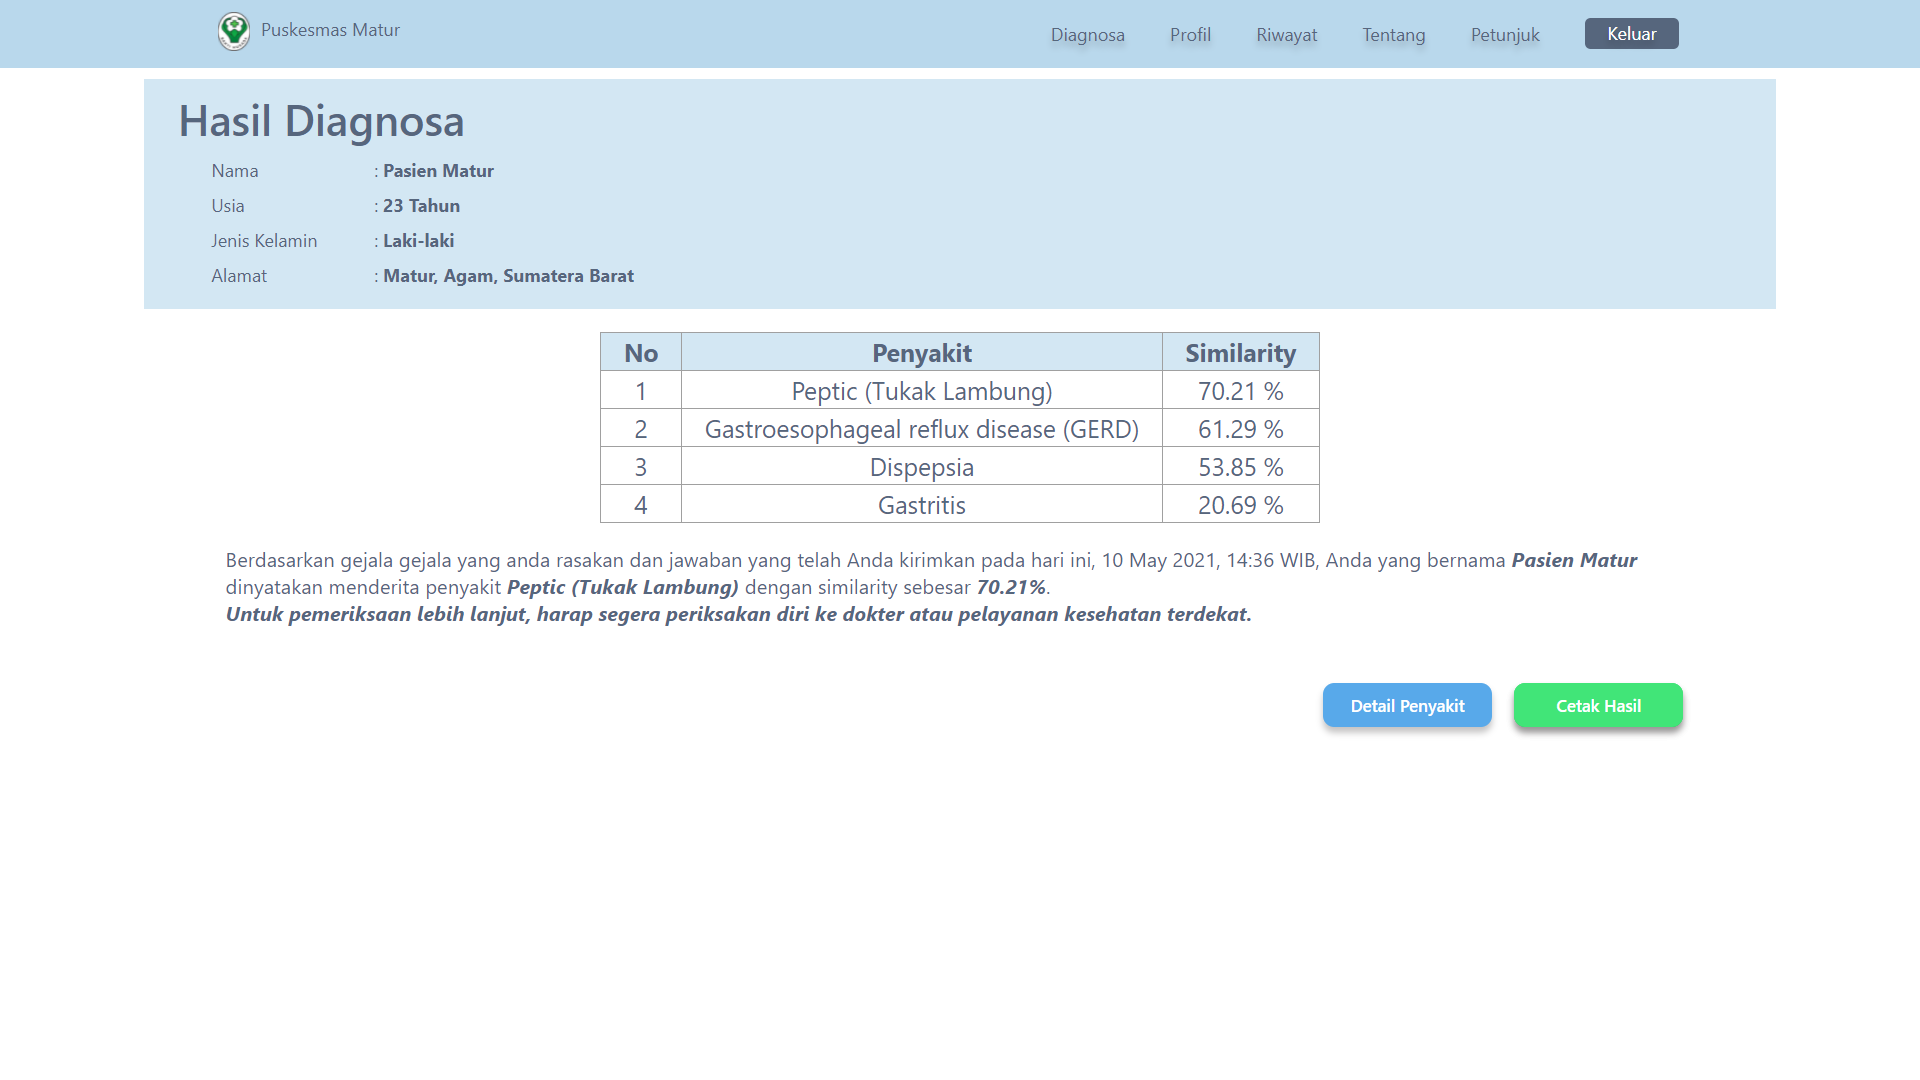Open the Riwayat navigation link

point(1286,35)
